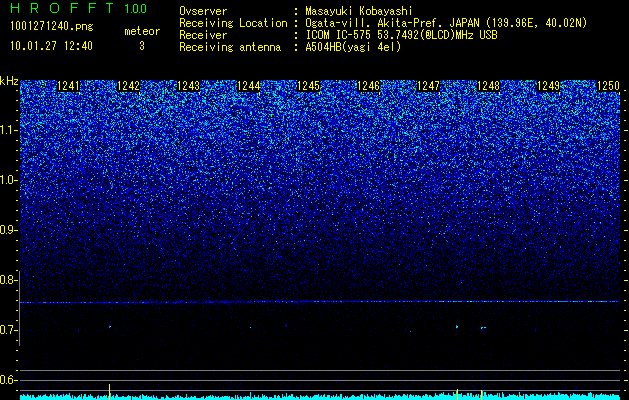The height and width of the screenshot is (400, 629).
Task: Click the 1244 time marker
Action: point(248,86)
